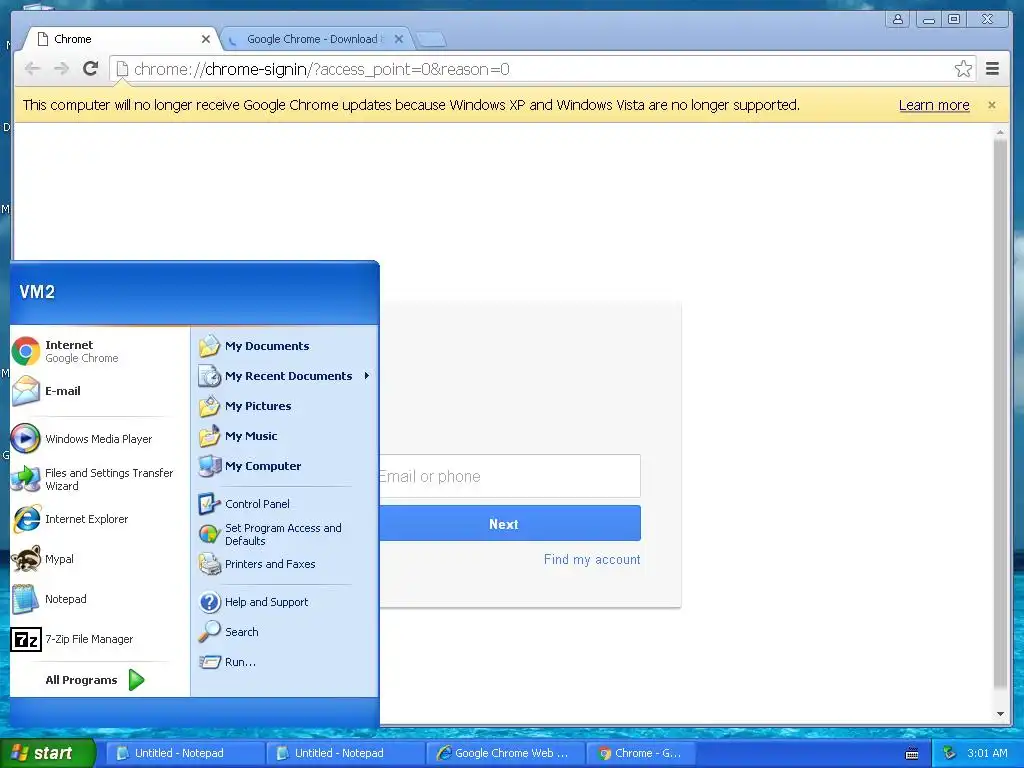Click the keyboard icon in system tray
This screenshot has height=768, width=1024.
point(912,754)
